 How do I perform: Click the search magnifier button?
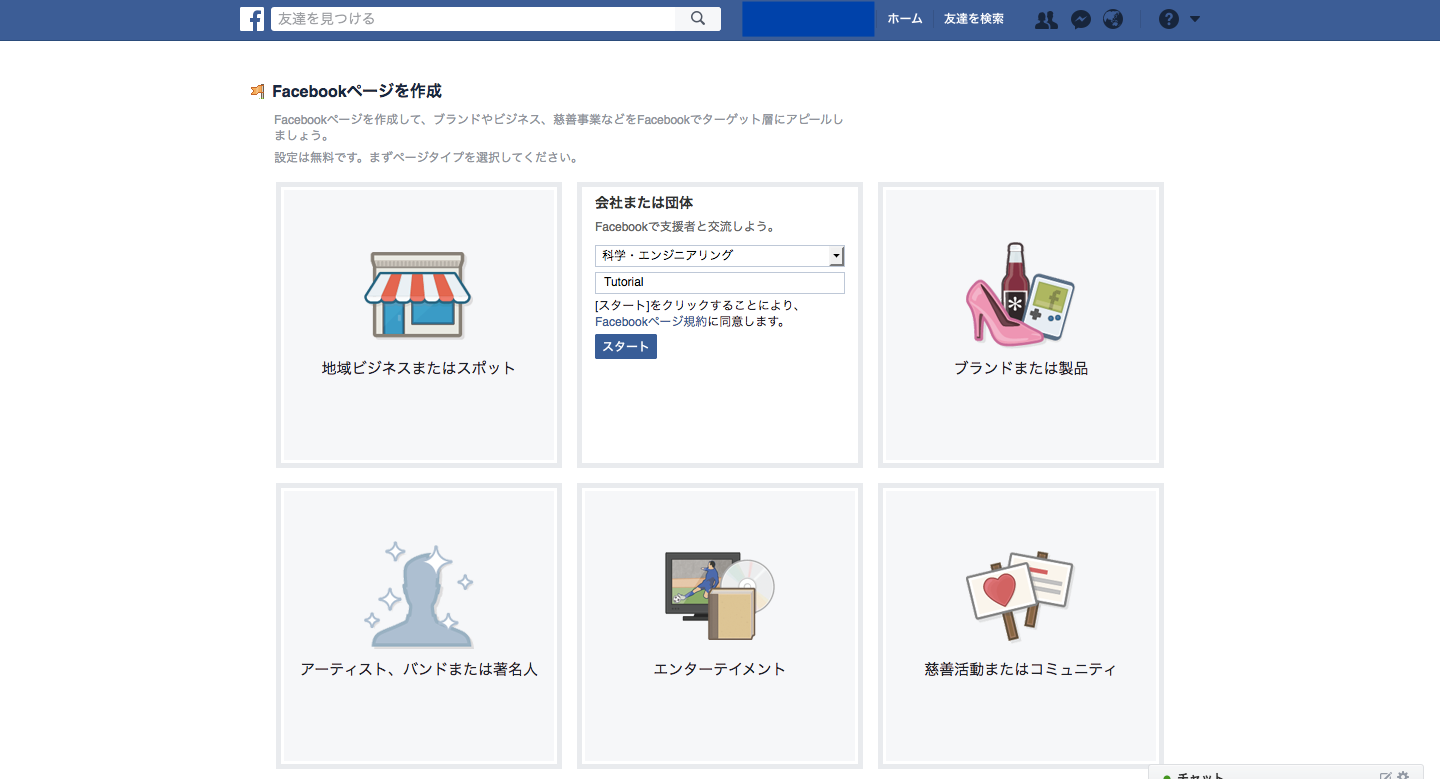coord(698,19)
